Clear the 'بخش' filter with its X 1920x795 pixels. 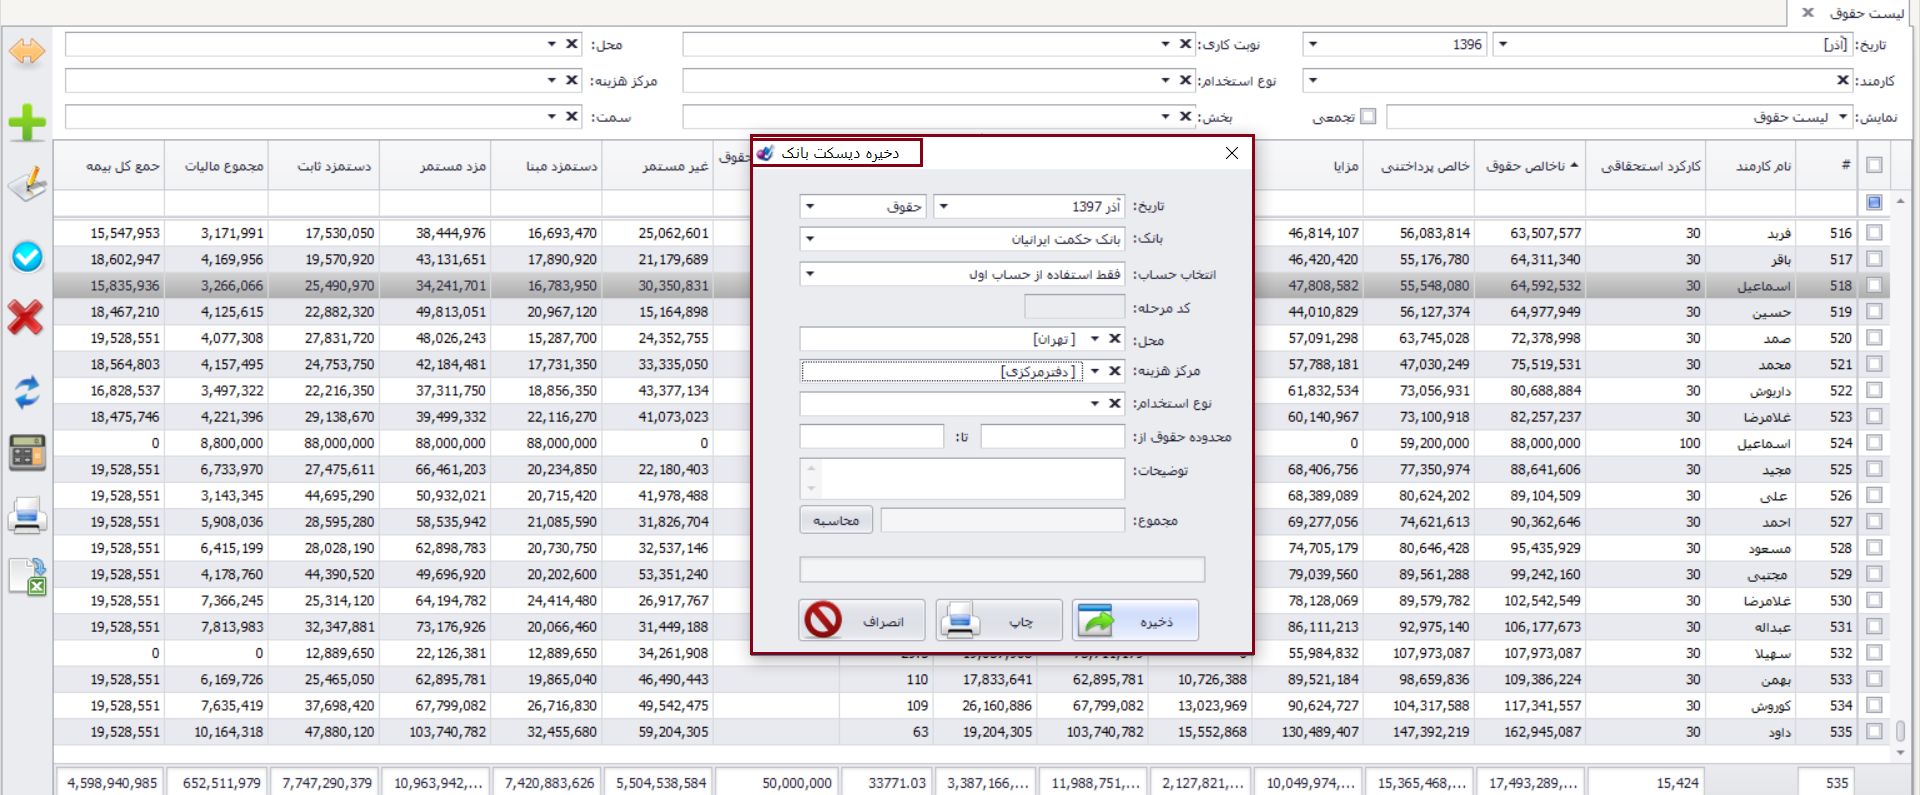[1185, 117]
